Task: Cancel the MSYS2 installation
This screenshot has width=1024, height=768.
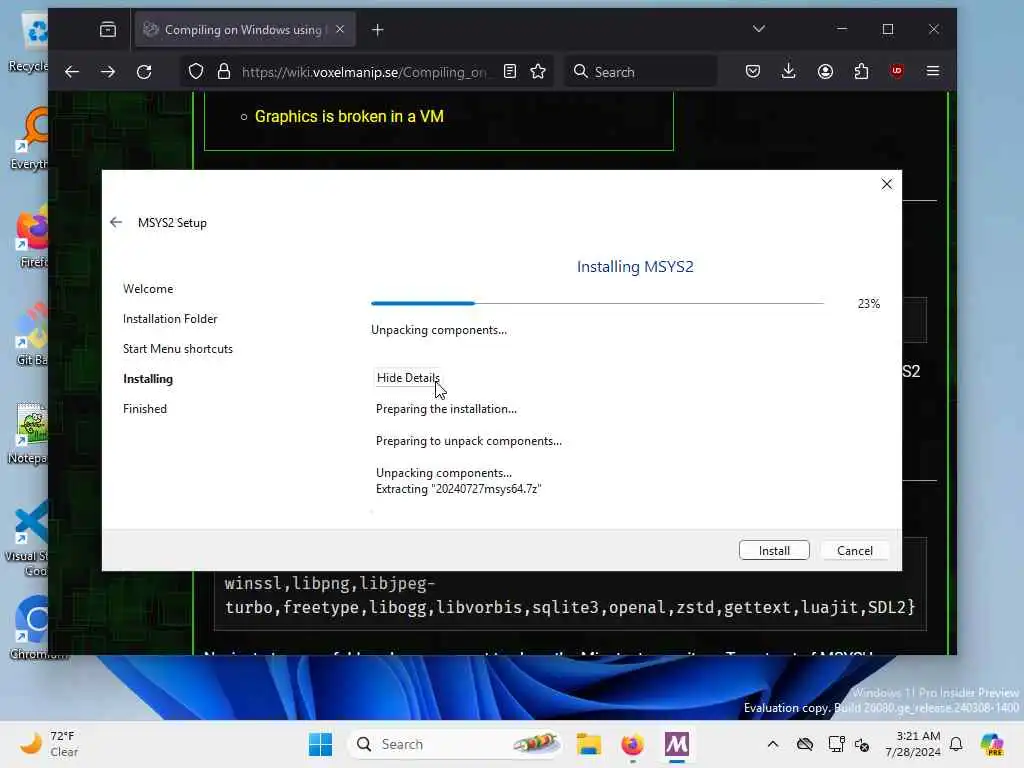Action: (x=854, y=551)
